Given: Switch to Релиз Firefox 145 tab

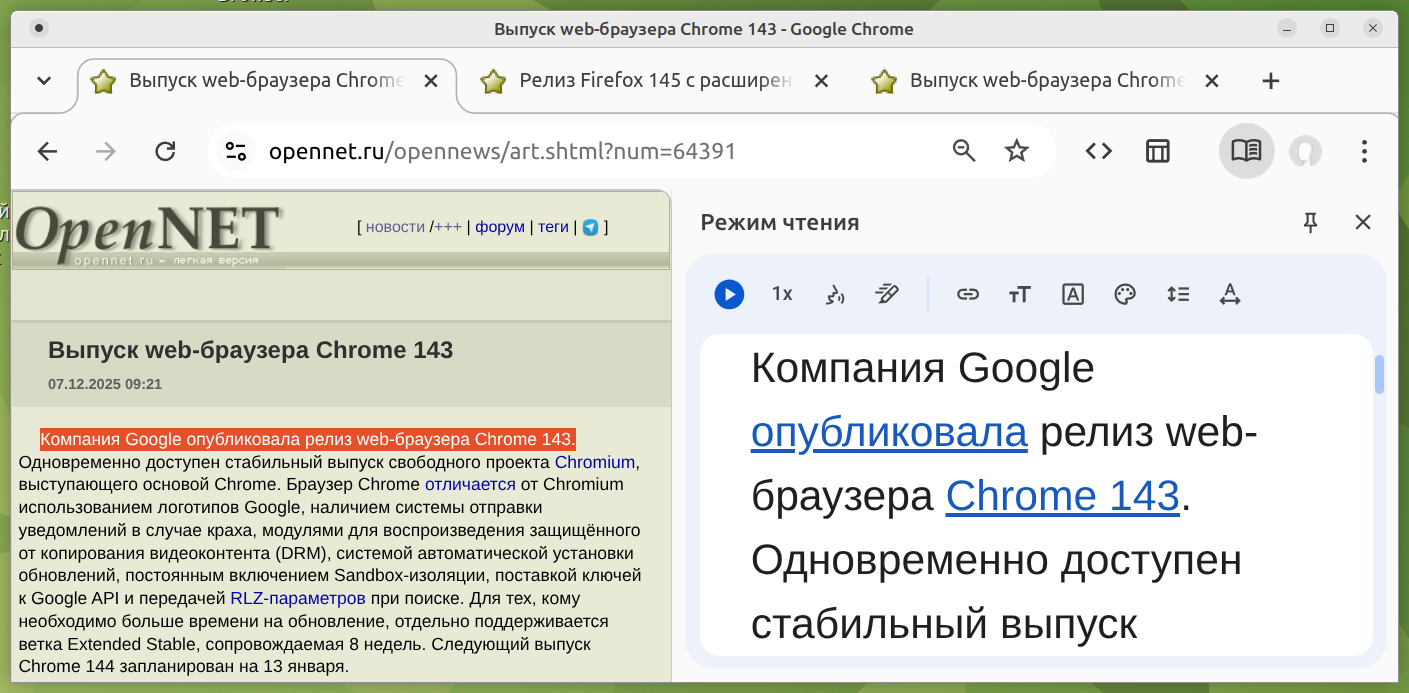Looking at the screenshot, I should click(x=655, y=81).
